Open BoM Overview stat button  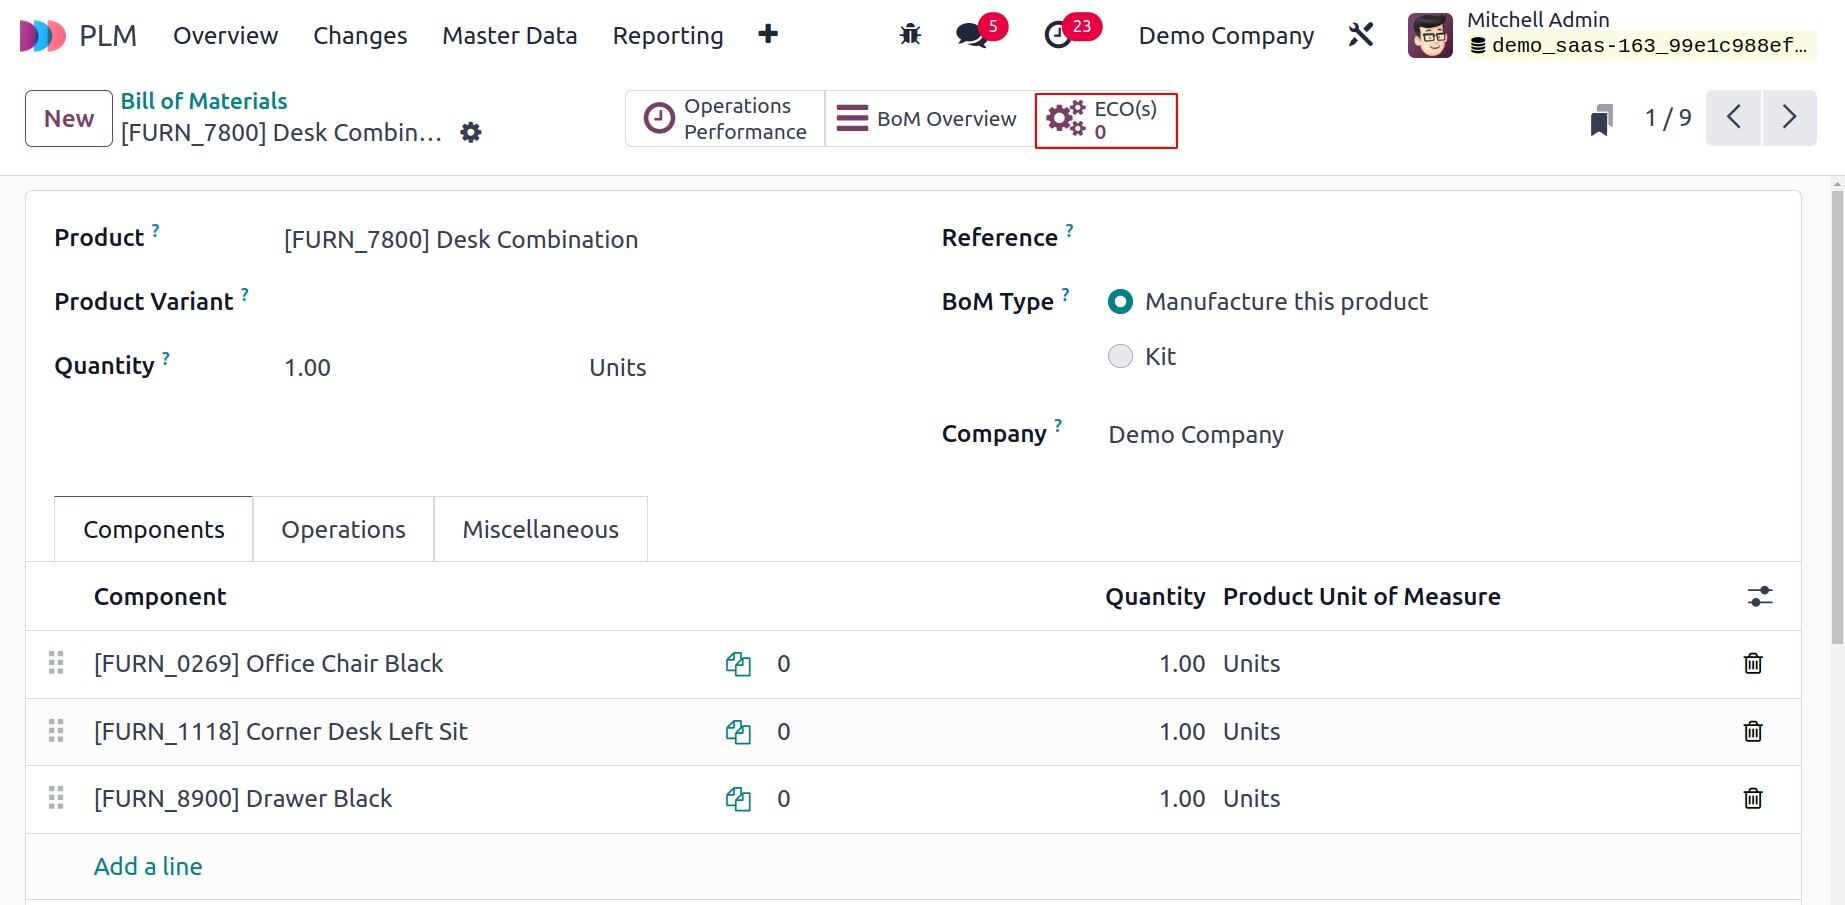pos(929,119)
